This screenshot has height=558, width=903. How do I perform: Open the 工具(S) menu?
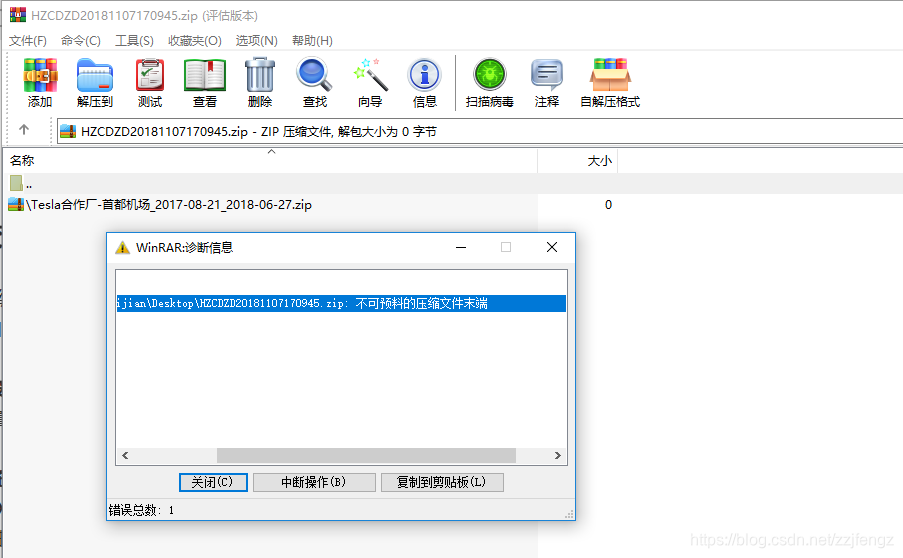pos(134,40)
